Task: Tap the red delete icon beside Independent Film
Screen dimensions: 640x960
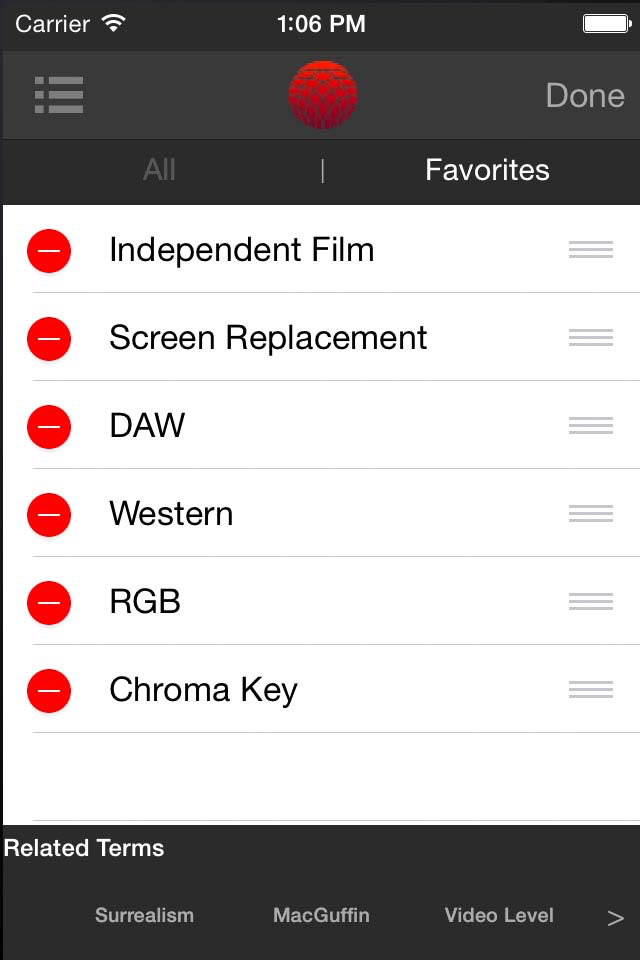Action: click(49, 250)
